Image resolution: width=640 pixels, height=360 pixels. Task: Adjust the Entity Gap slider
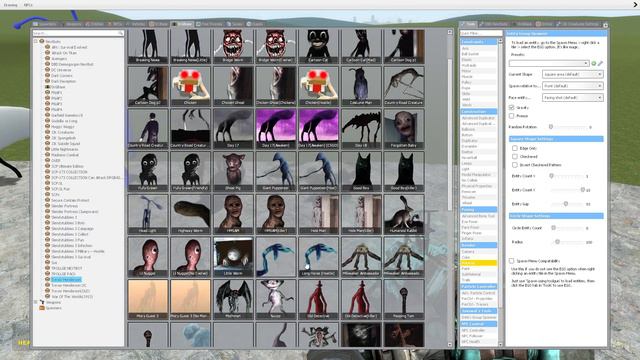click(567, 204)
